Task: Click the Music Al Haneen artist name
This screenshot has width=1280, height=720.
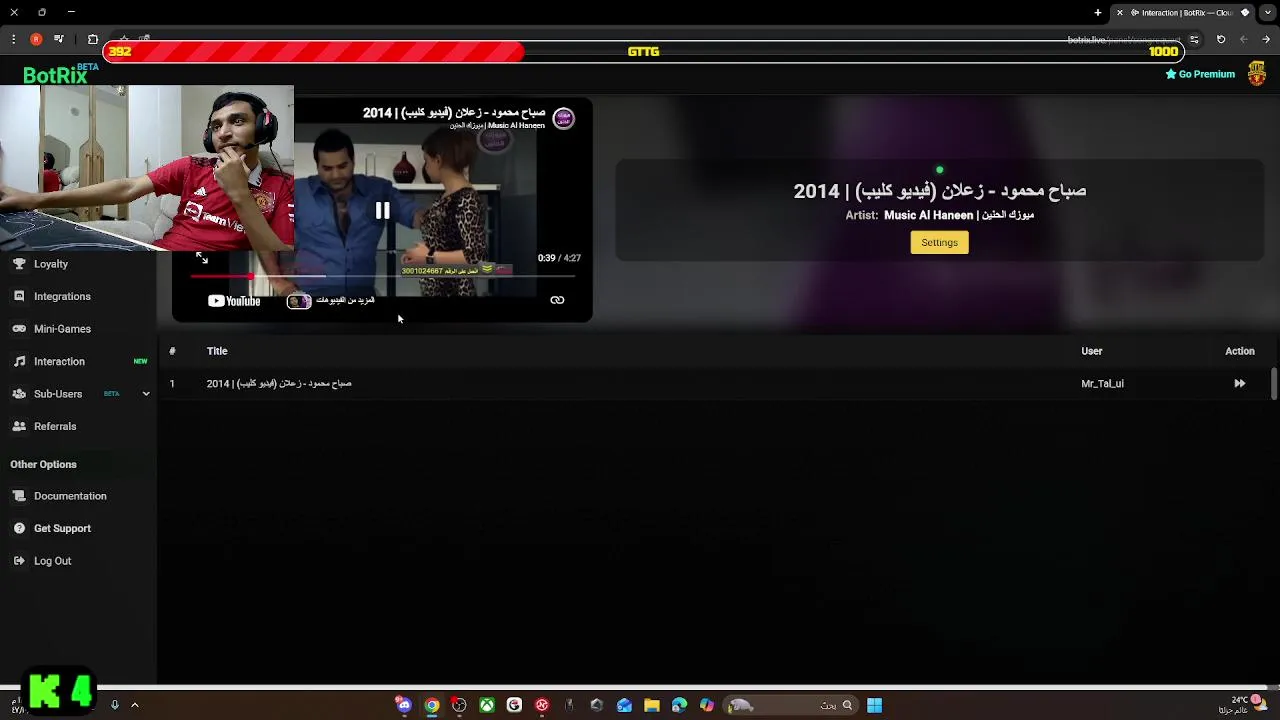Action: pyautogui.click(x=958, y=215)
